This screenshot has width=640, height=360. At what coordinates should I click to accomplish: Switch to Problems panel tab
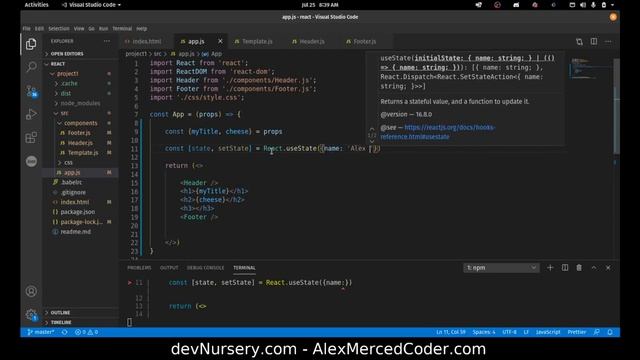pos(139,268)
